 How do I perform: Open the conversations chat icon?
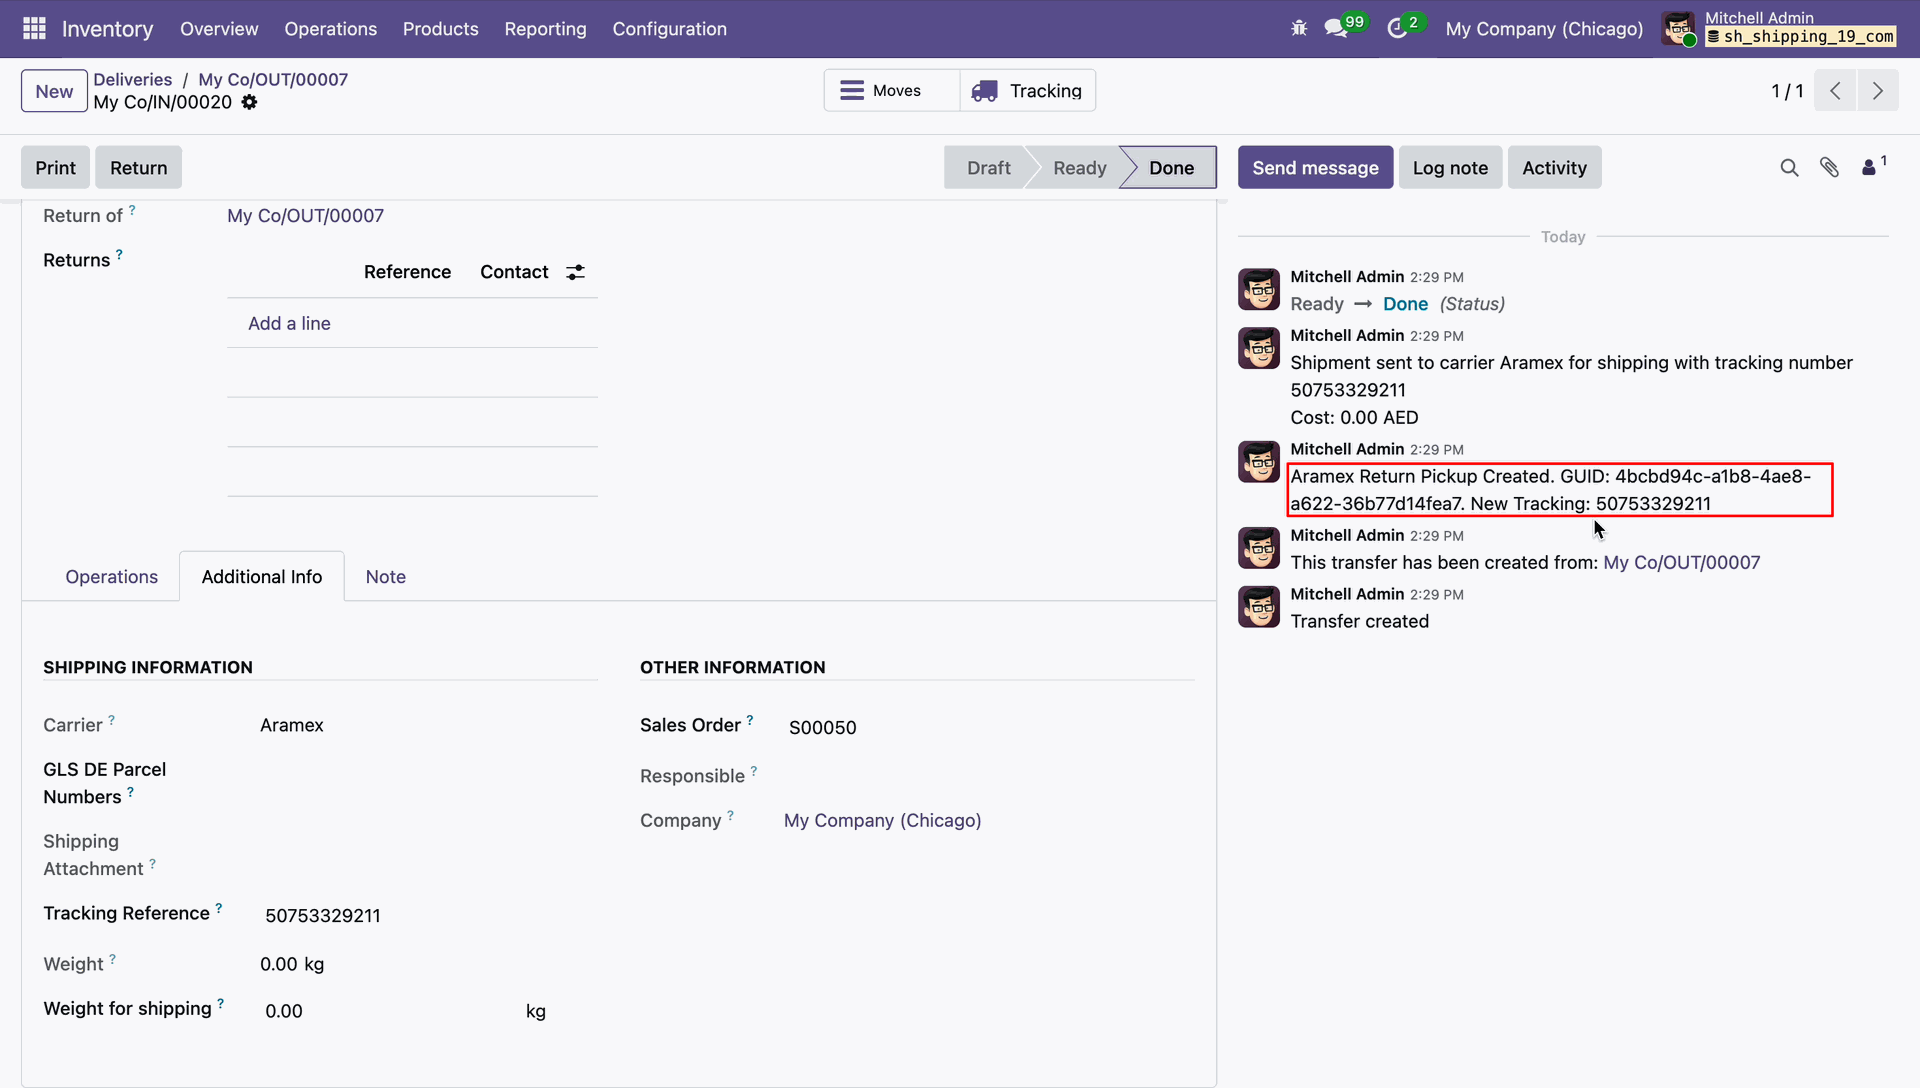1336,28
